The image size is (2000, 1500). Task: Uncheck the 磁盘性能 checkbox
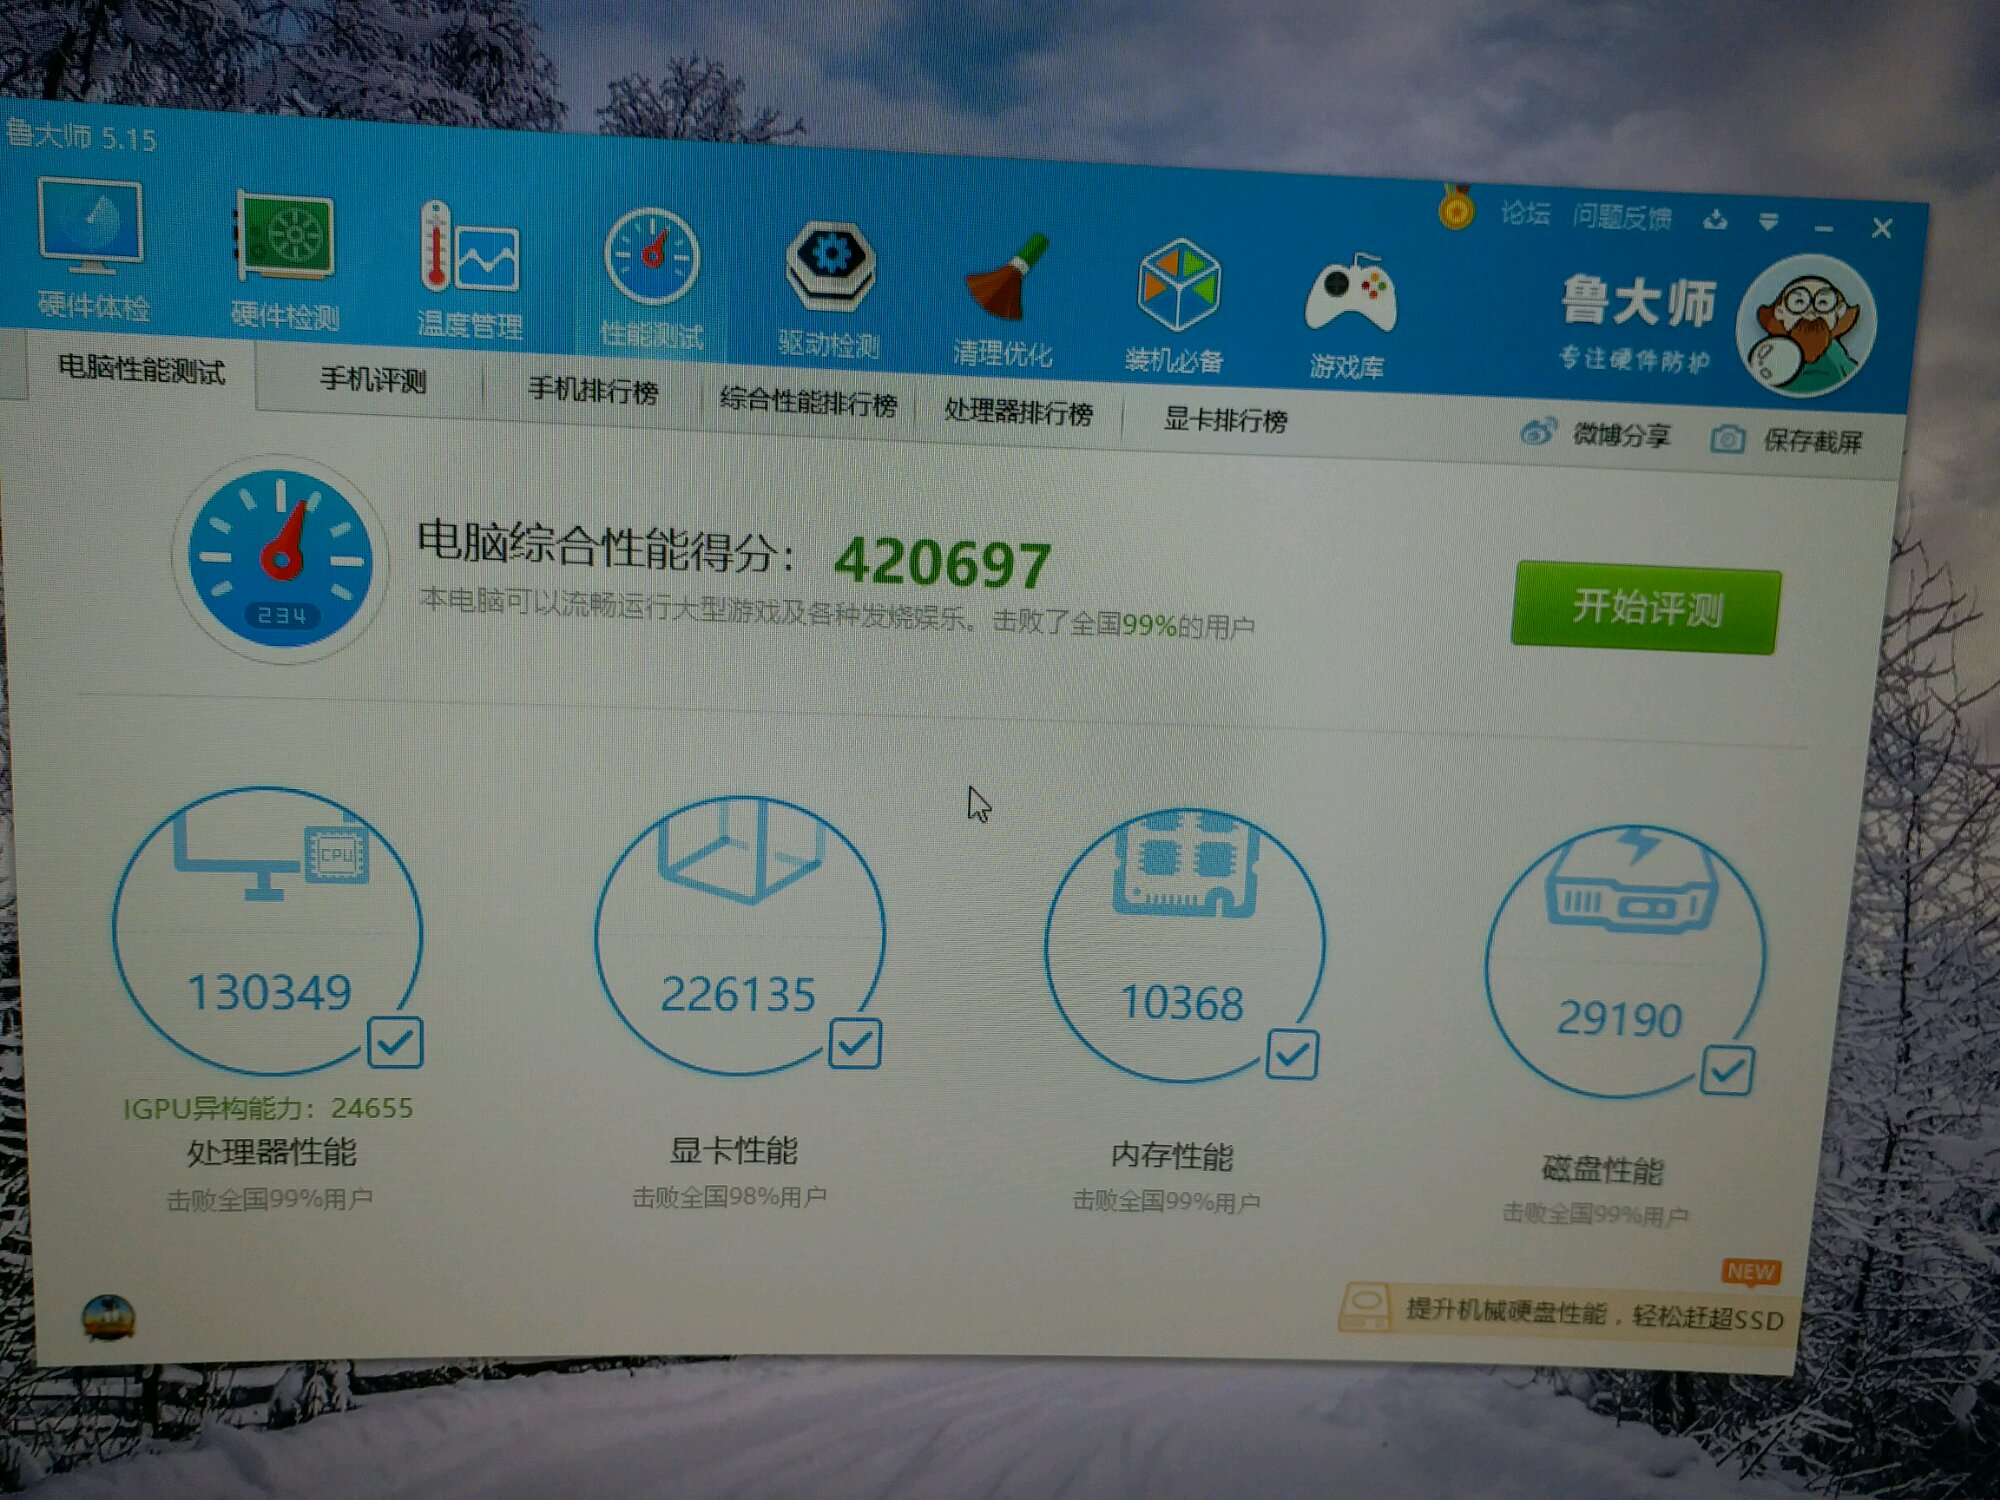pyautogui.click(x=1727, y=1070)
